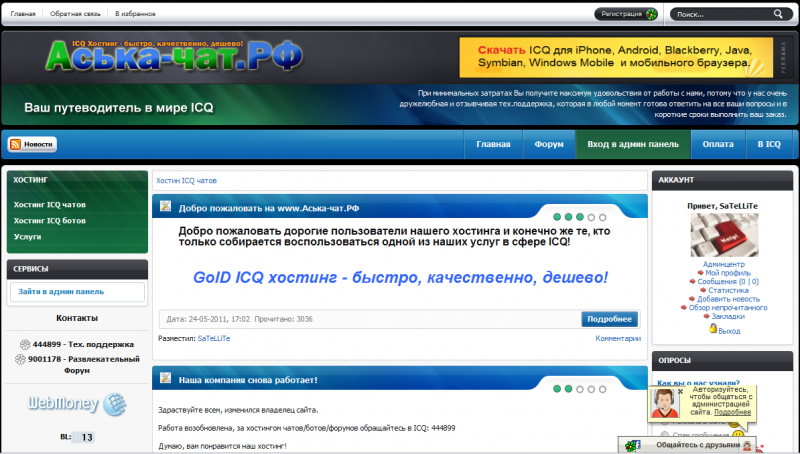This screenshot has width=800, height=454.
Task: Click the flower icon left of 'Общайтесь с друзьями'
Action: click(x=633, y=445)
